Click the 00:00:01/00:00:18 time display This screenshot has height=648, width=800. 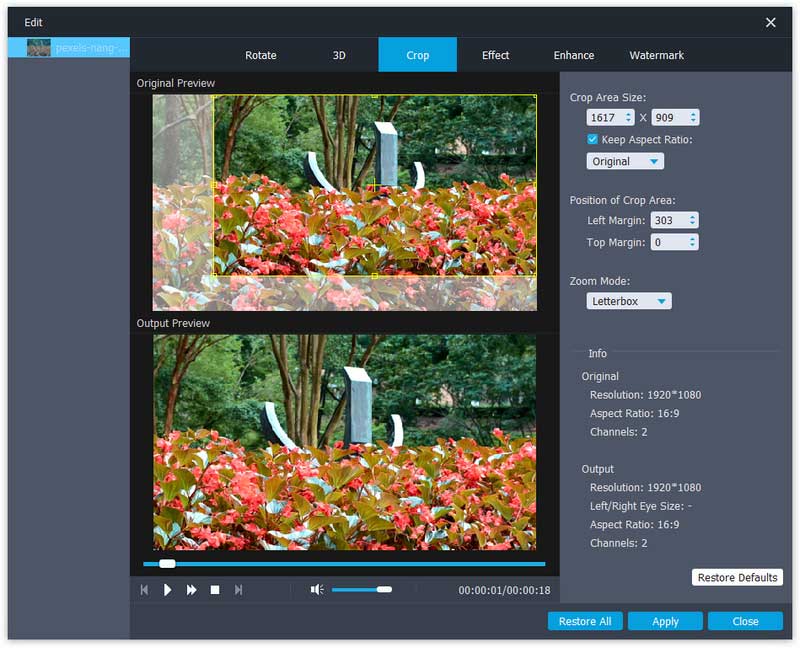tap(504, 590)
